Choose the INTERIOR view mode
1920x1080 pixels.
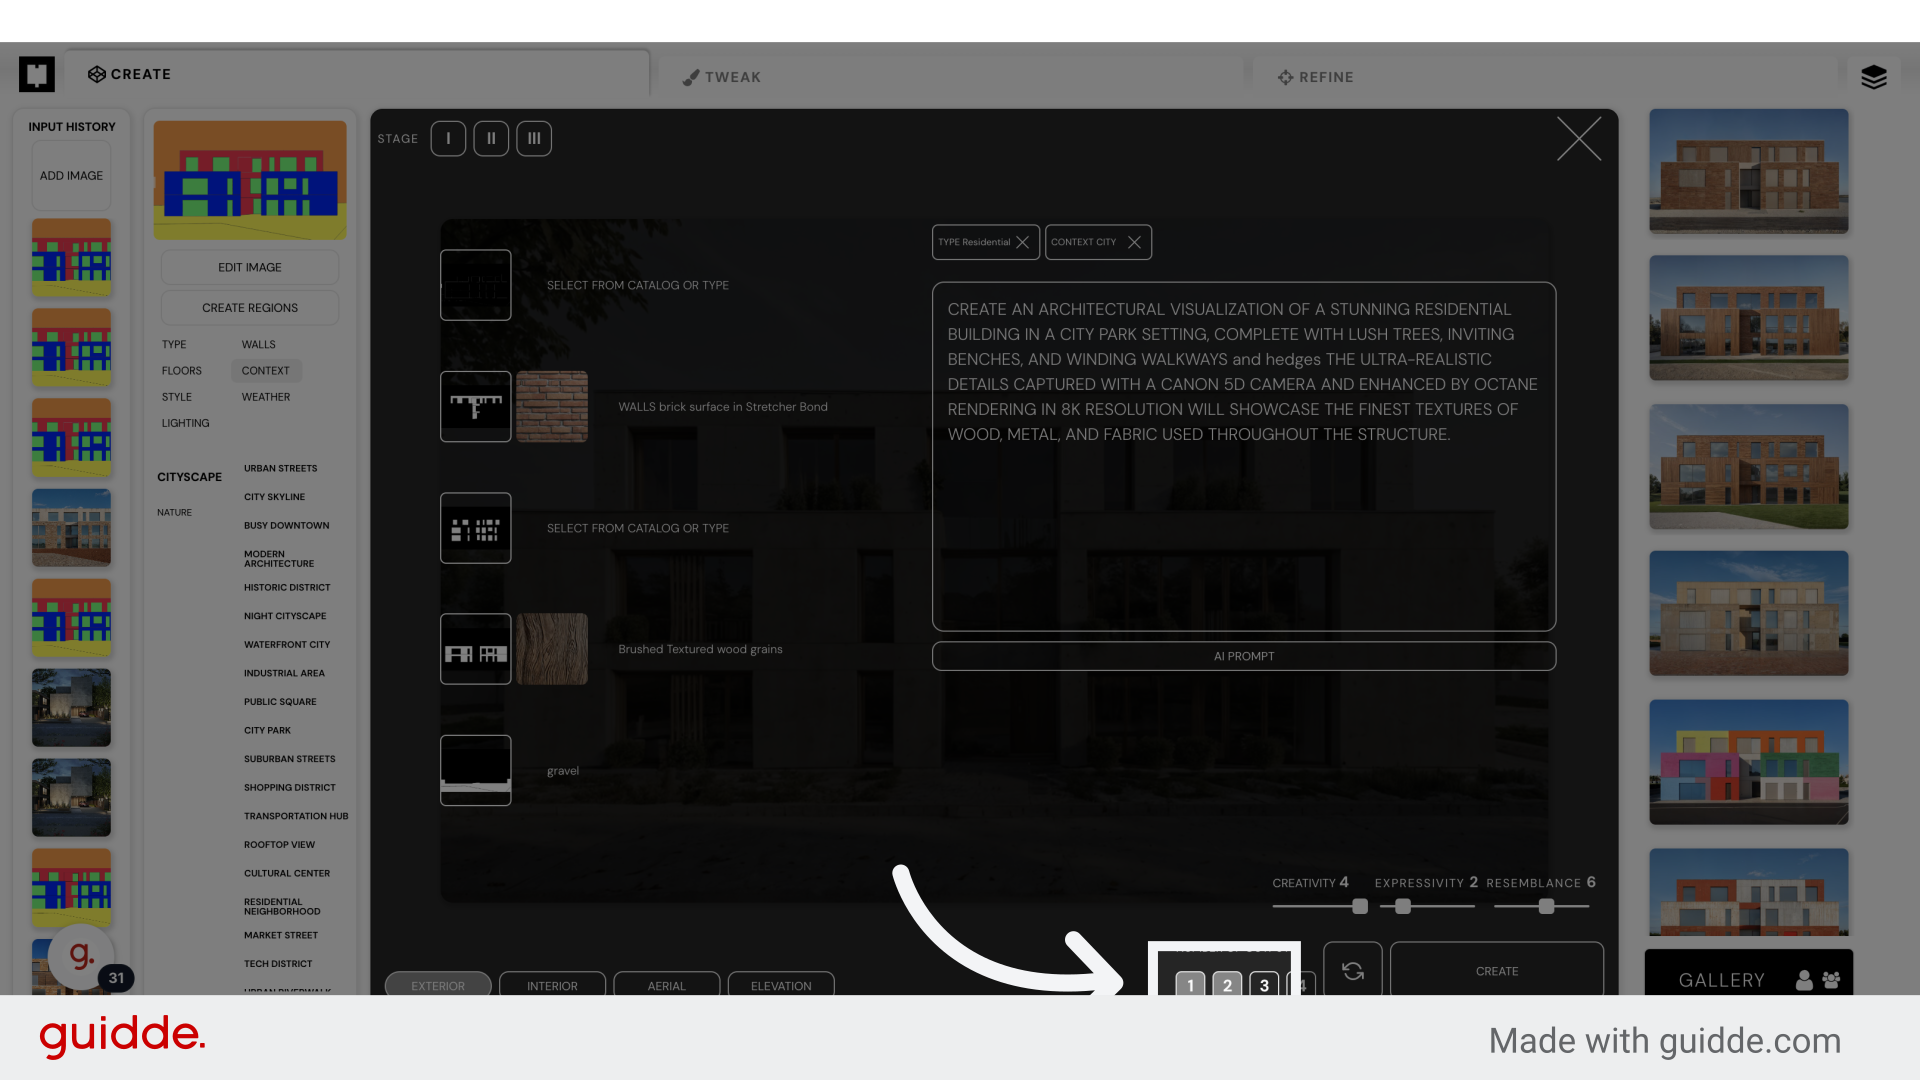click(x=552, y=984)
